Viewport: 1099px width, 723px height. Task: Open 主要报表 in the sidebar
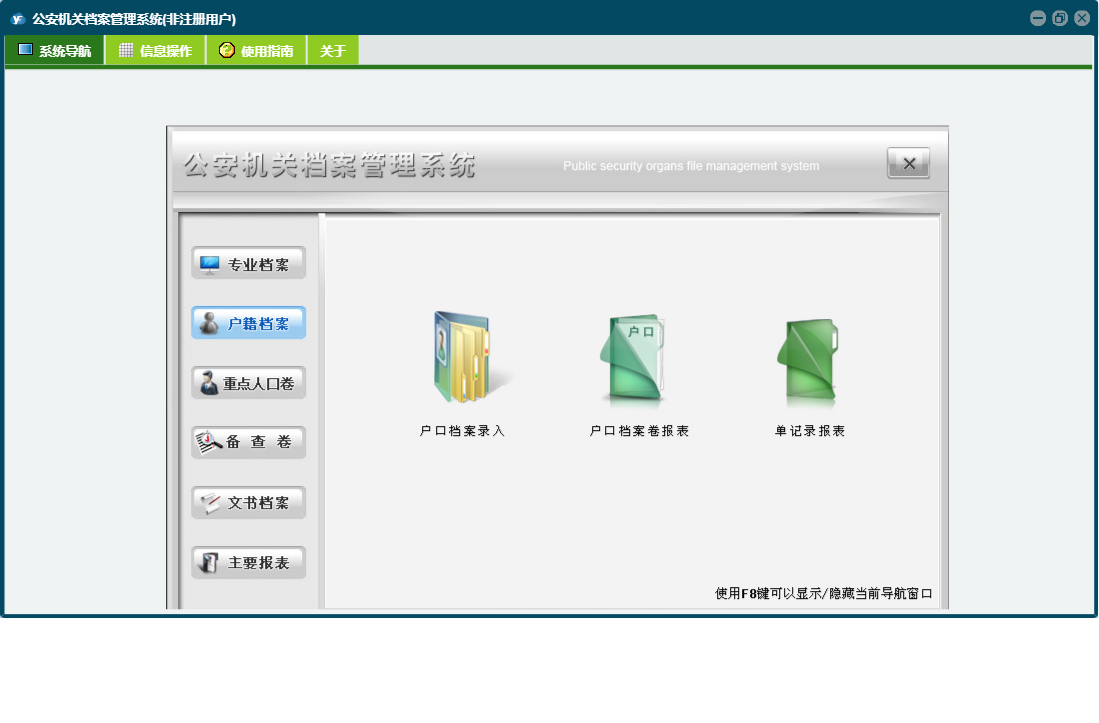coord(248,563)
